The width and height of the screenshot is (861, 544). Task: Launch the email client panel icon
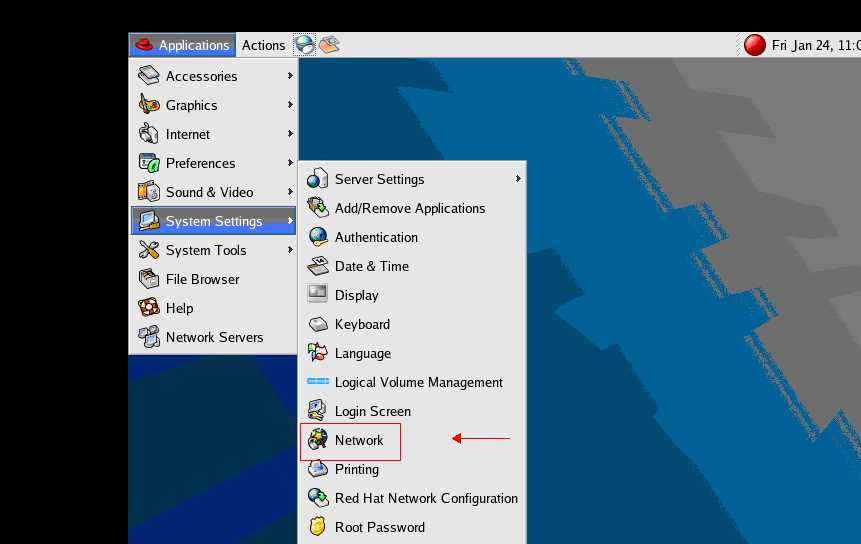coord(329,45)
